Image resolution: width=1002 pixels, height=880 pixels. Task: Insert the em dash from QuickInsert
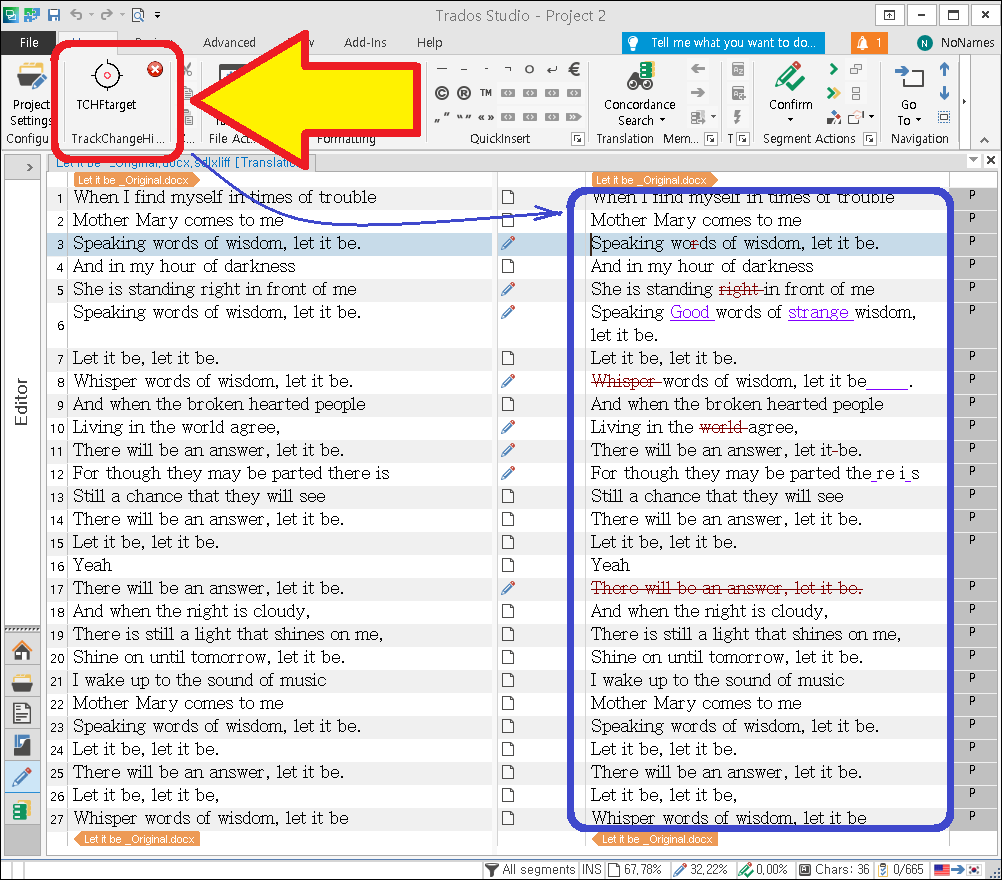coord(442,69)
